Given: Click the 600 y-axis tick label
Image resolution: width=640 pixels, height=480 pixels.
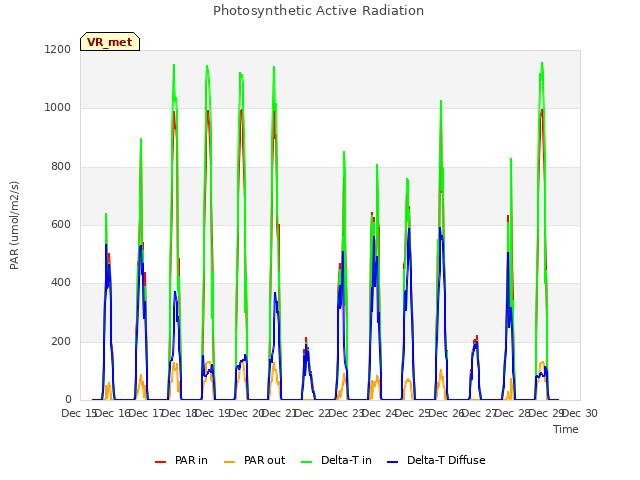Looking at the screenshot, I should point(61,224).
